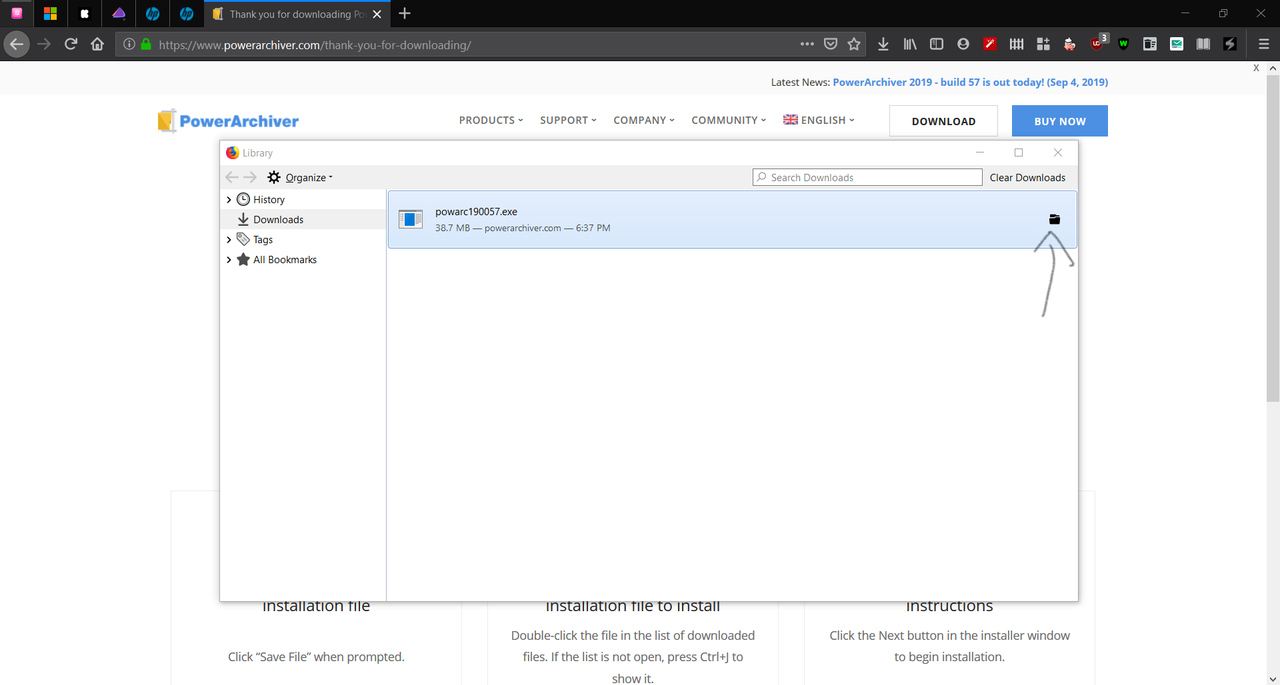Open the PRODUCTS dropdown menu
Image resolution: width=1280 pixels, height=685 pixels.
pos(491,120)
